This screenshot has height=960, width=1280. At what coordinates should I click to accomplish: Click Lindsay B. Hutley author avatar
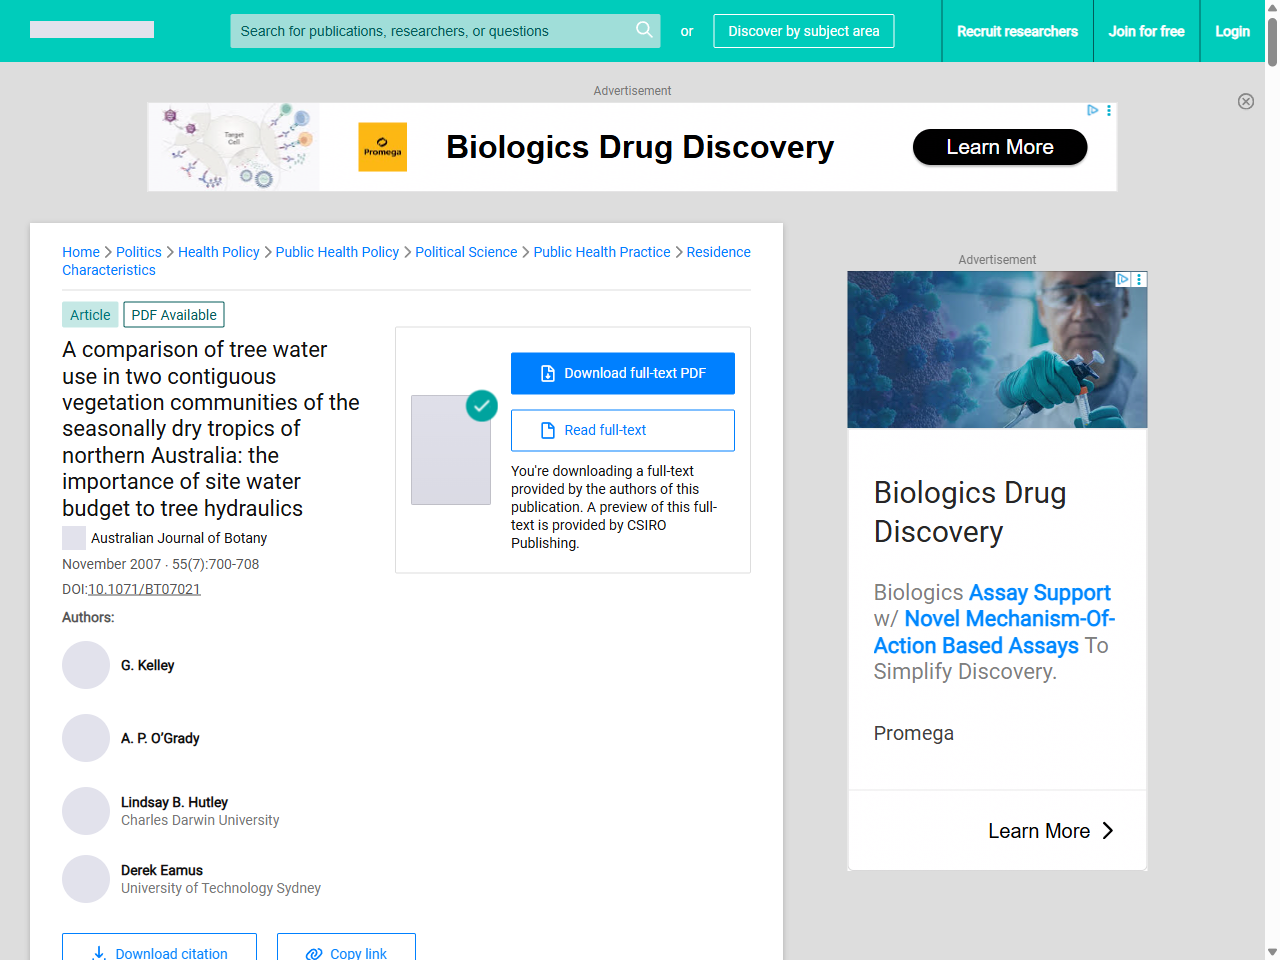click(86, 811)
